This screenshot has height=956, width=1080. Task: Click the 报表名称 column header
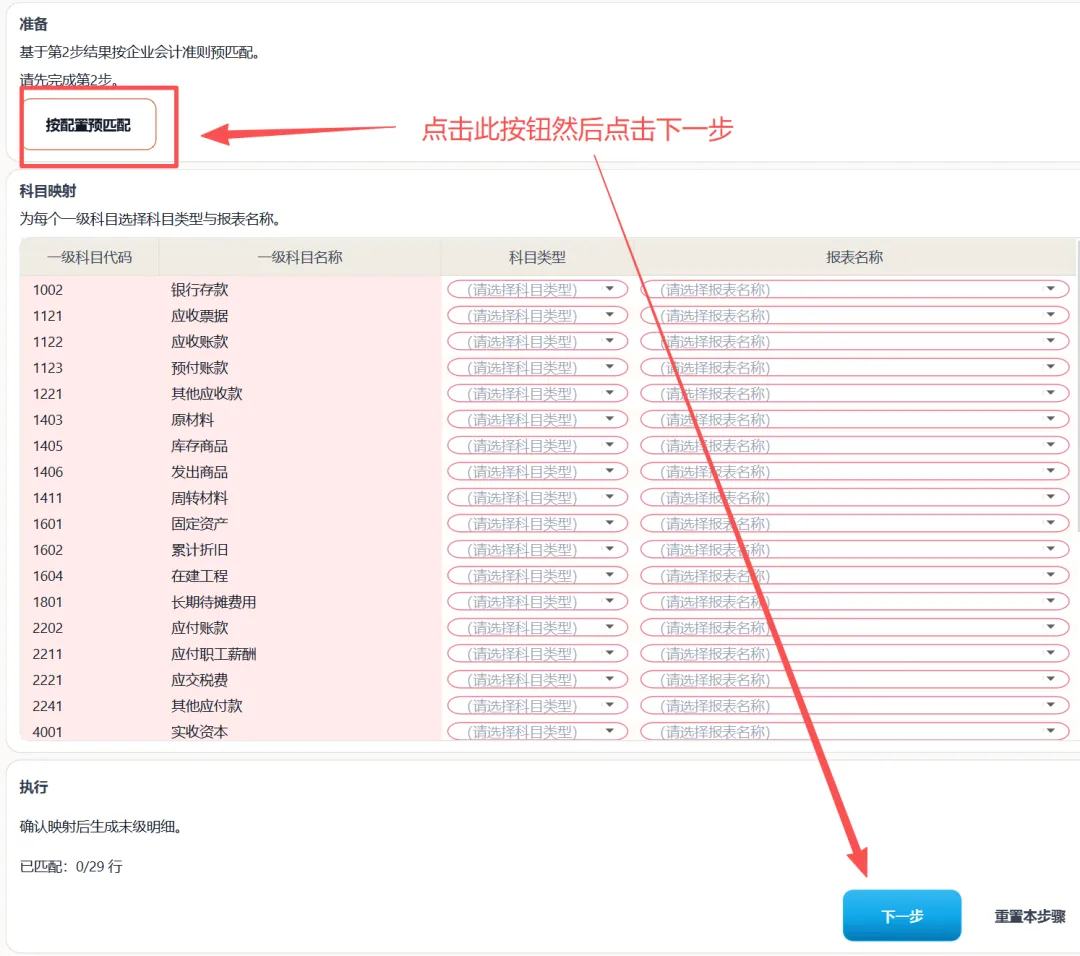click(x=854, y=258)
